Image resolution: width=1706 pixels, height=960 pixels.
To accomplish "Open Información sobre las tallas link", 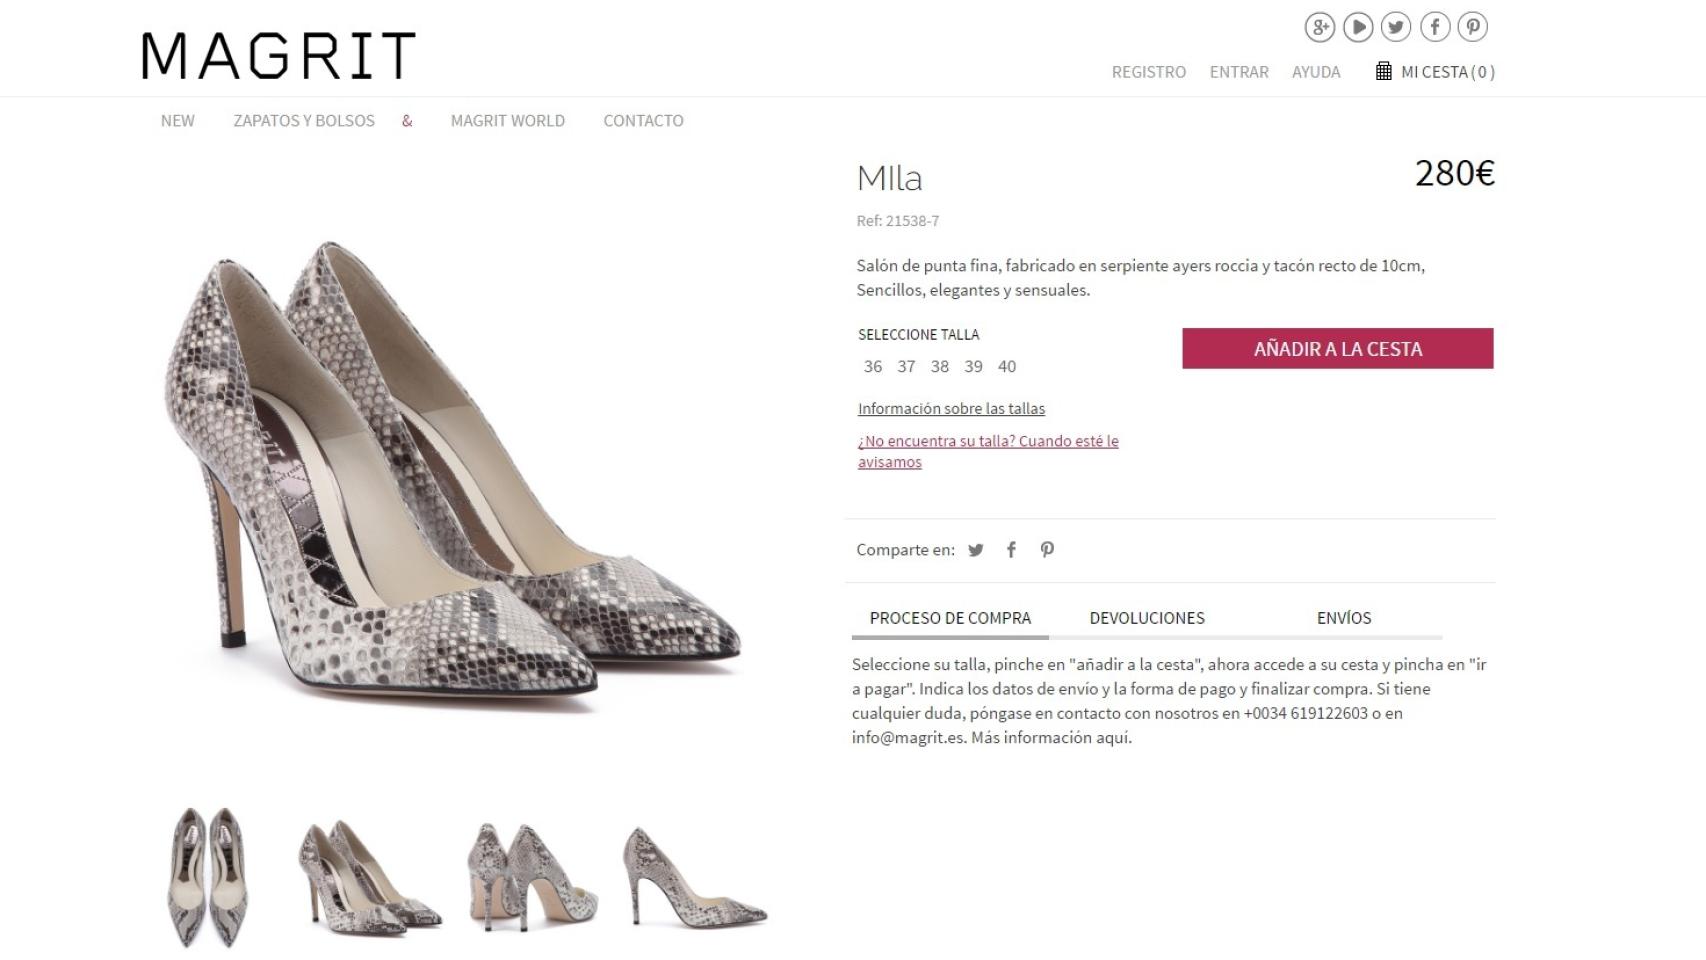I will (950, 408).
